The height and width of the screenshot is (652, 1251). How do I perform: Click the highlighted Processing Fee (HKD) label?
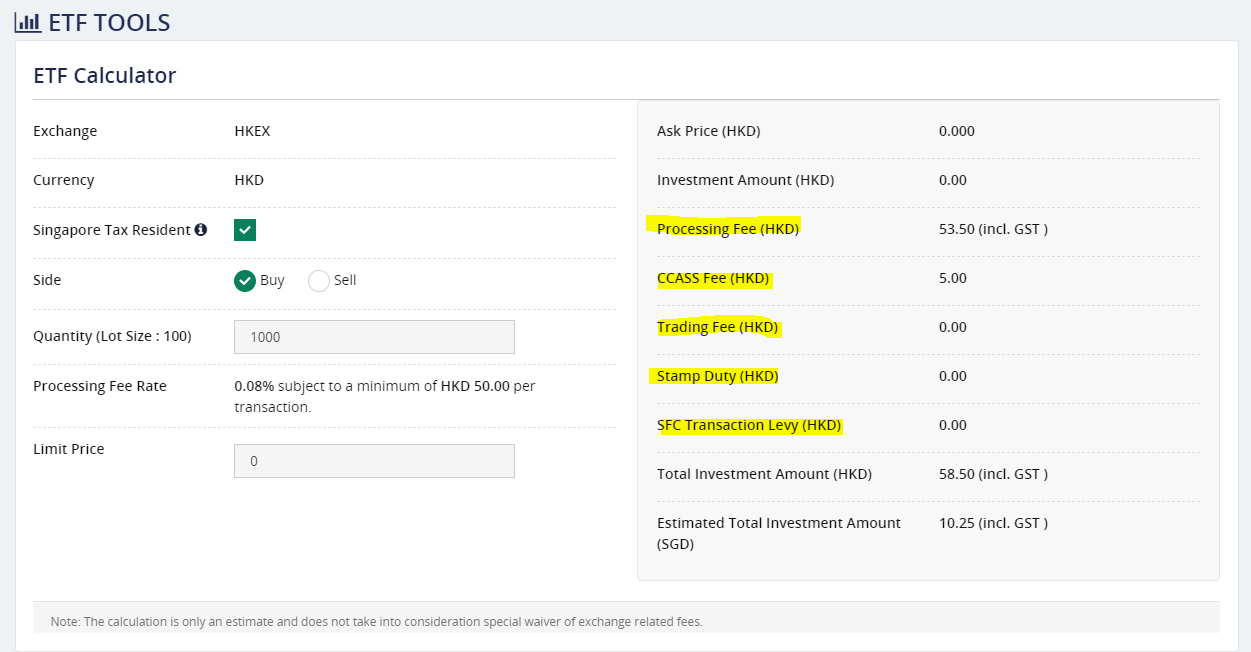coord(728,229)
